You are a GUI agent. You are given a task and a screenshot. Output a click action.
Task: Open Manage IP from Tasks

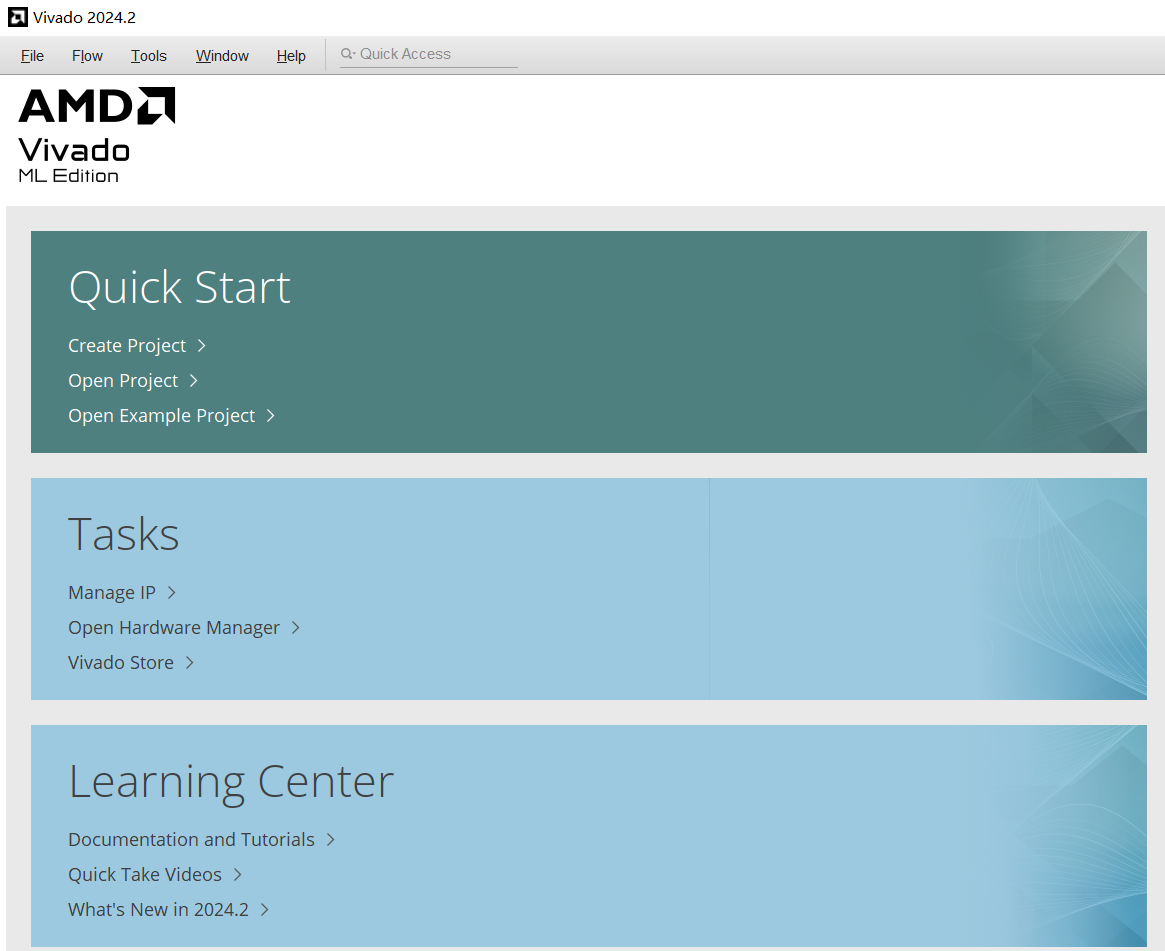(x=111, y=592)
